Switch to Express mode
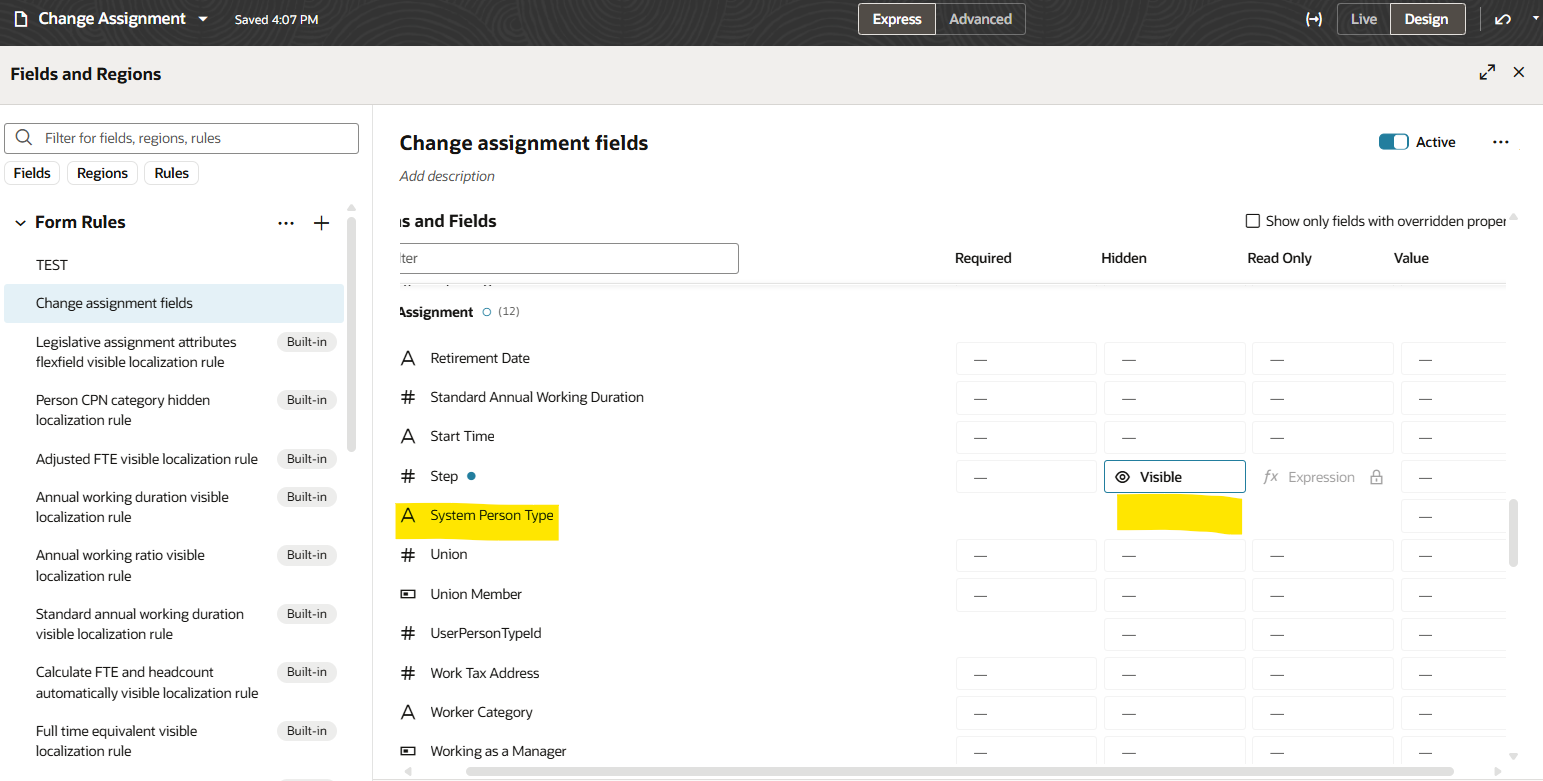Screen dimensions: 1543x781 pos(897,19)
